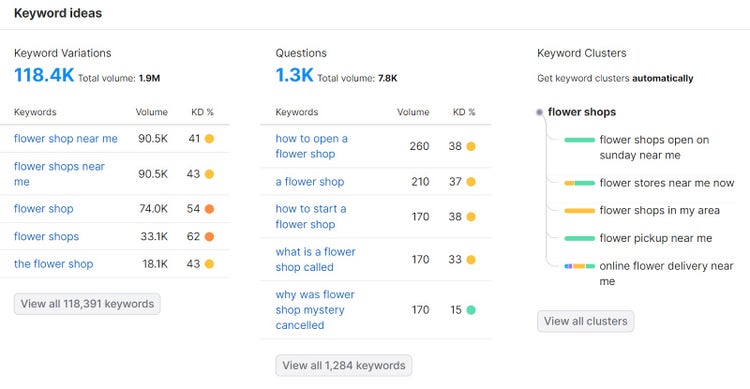Open the 'flower shop near me' keyword link
750x389 pixels.
(x=66, y=139)
